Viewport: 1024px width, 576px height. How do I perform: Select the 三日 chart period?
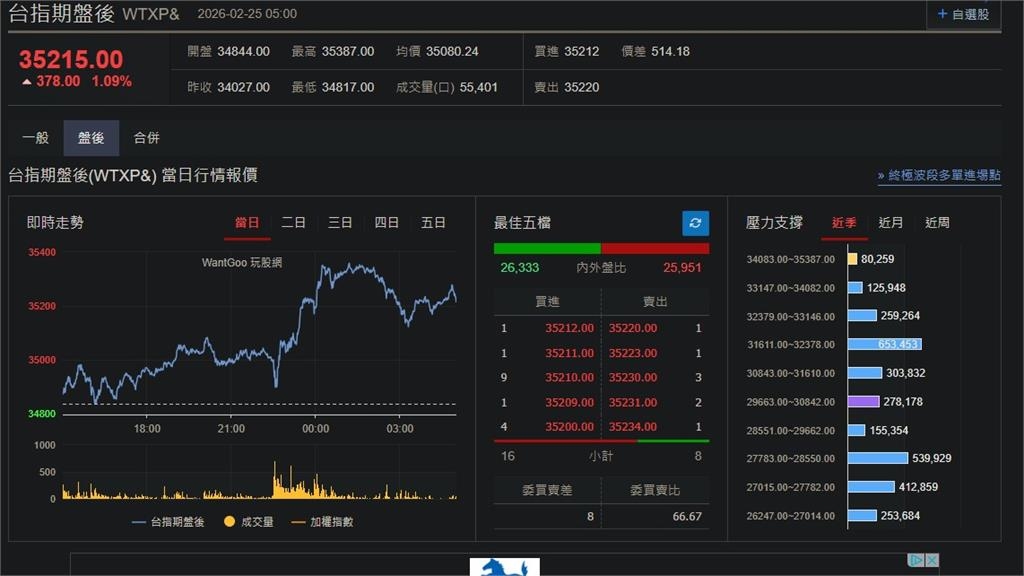[x=339, y=223]
